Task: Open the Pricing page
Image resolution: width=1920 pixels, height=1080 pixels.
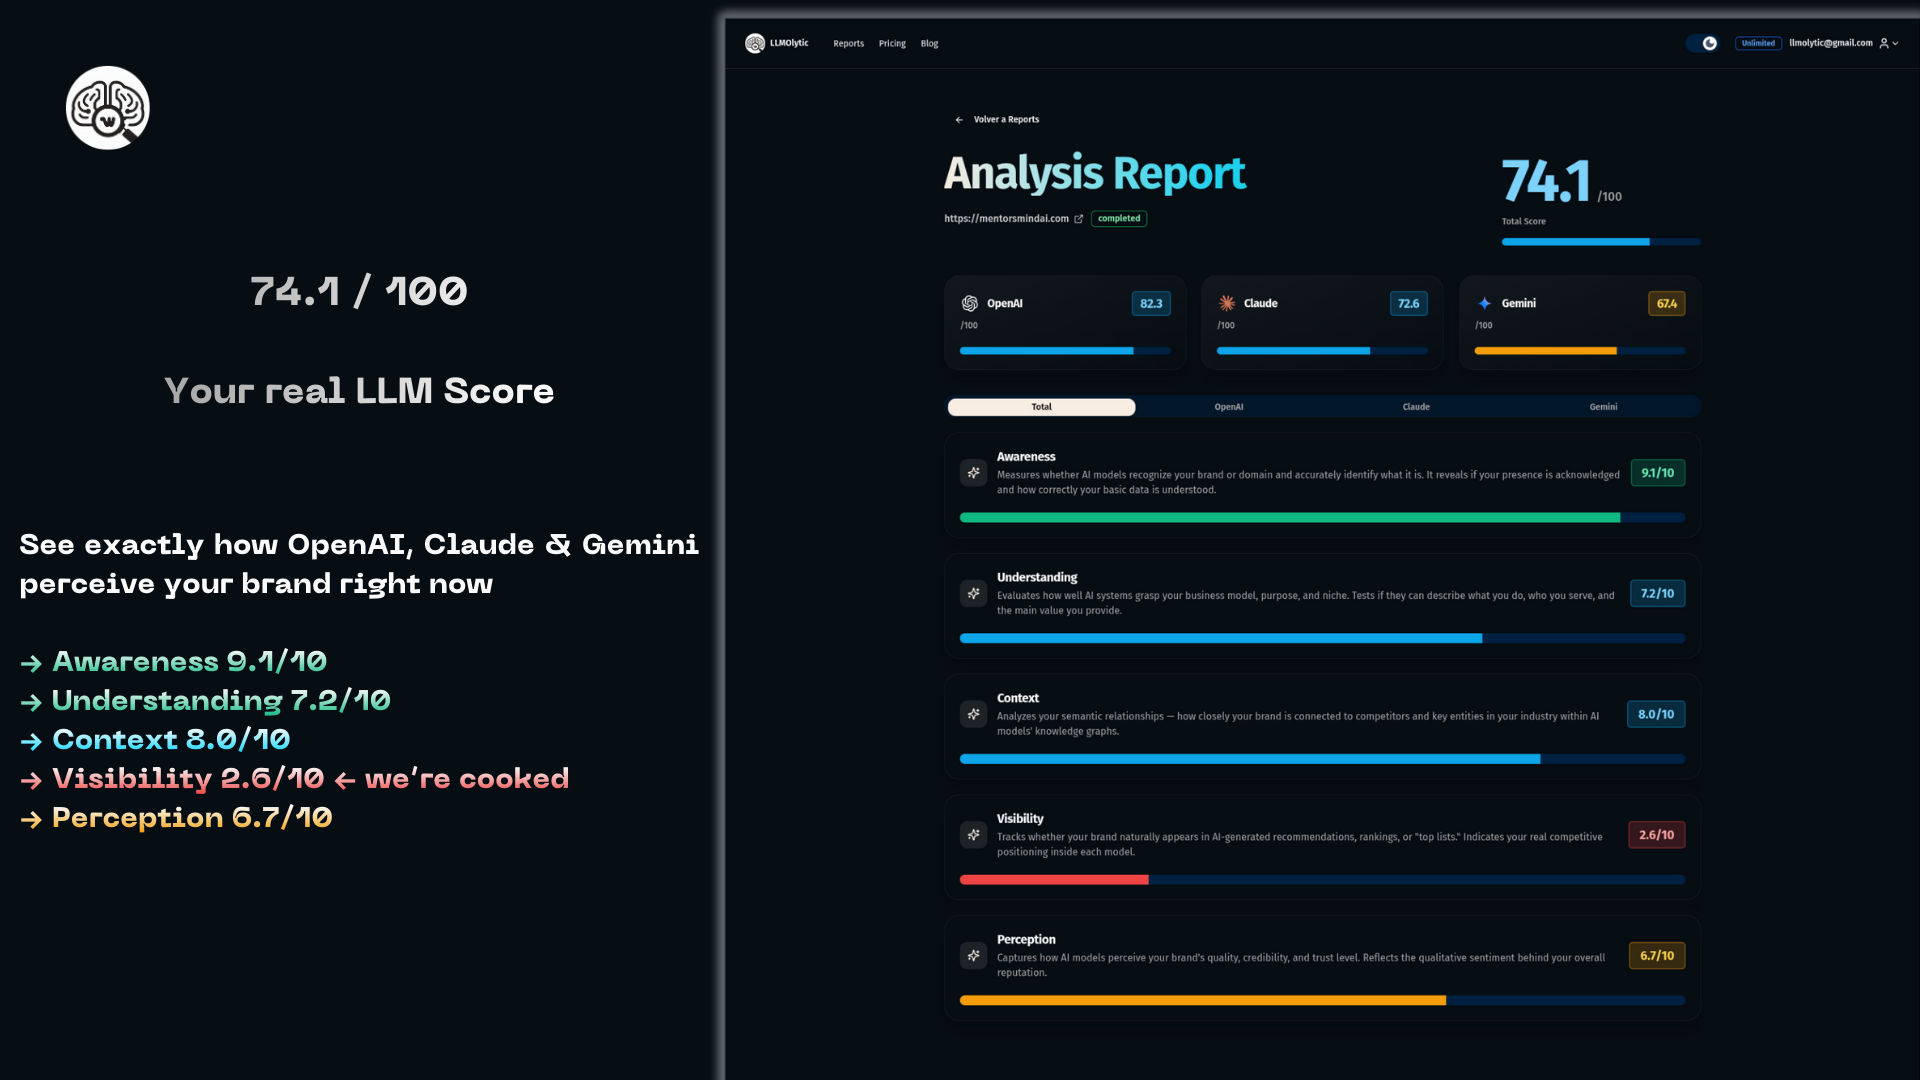Action: coord(891,43)
